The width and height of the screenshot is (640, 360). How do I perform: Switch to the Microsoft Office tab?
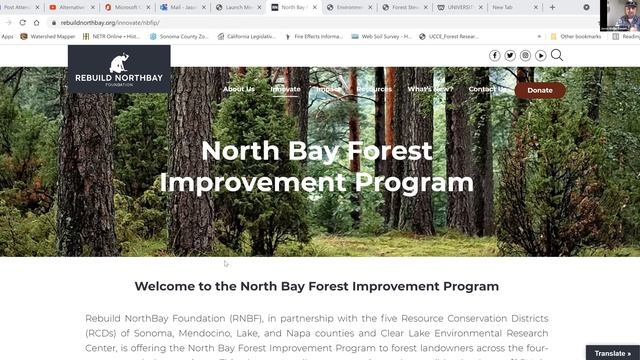pos(127,7)
